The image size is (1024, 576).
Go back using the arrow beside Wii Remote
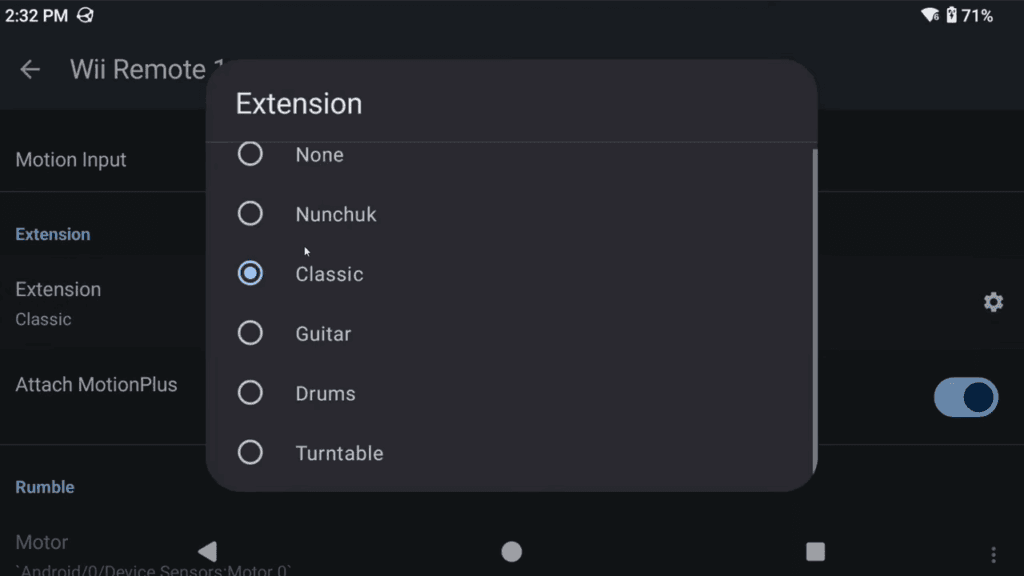point(29,69)
